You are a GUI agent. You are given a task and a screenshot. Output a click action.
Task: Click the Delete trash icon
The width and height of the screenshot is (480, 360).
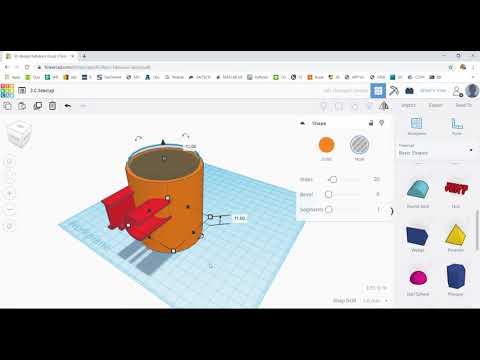pyautogui.click(x=52, y=106)
